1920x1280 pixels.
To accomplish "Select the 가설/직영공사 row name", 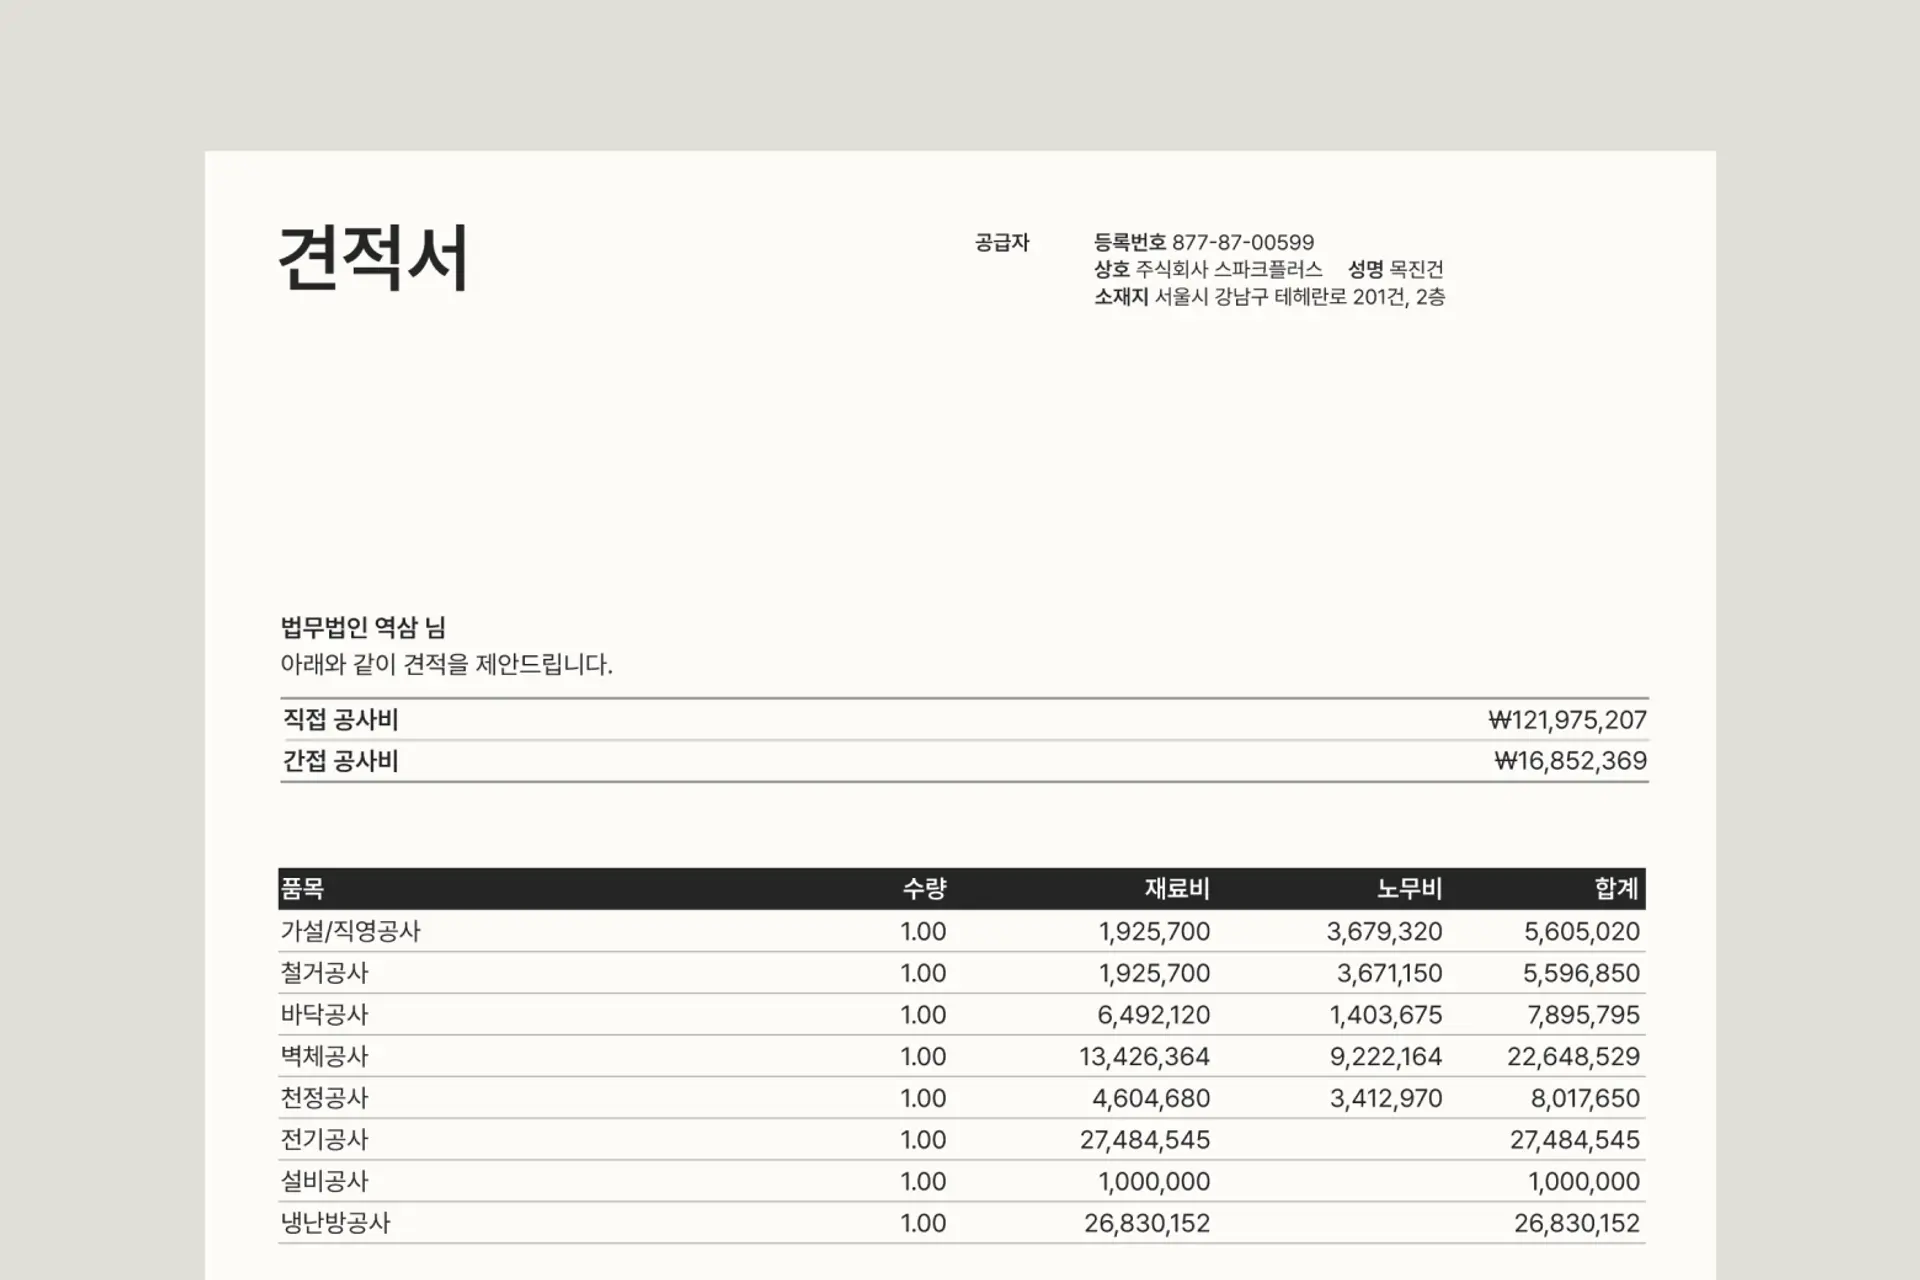I will [350, 932].
